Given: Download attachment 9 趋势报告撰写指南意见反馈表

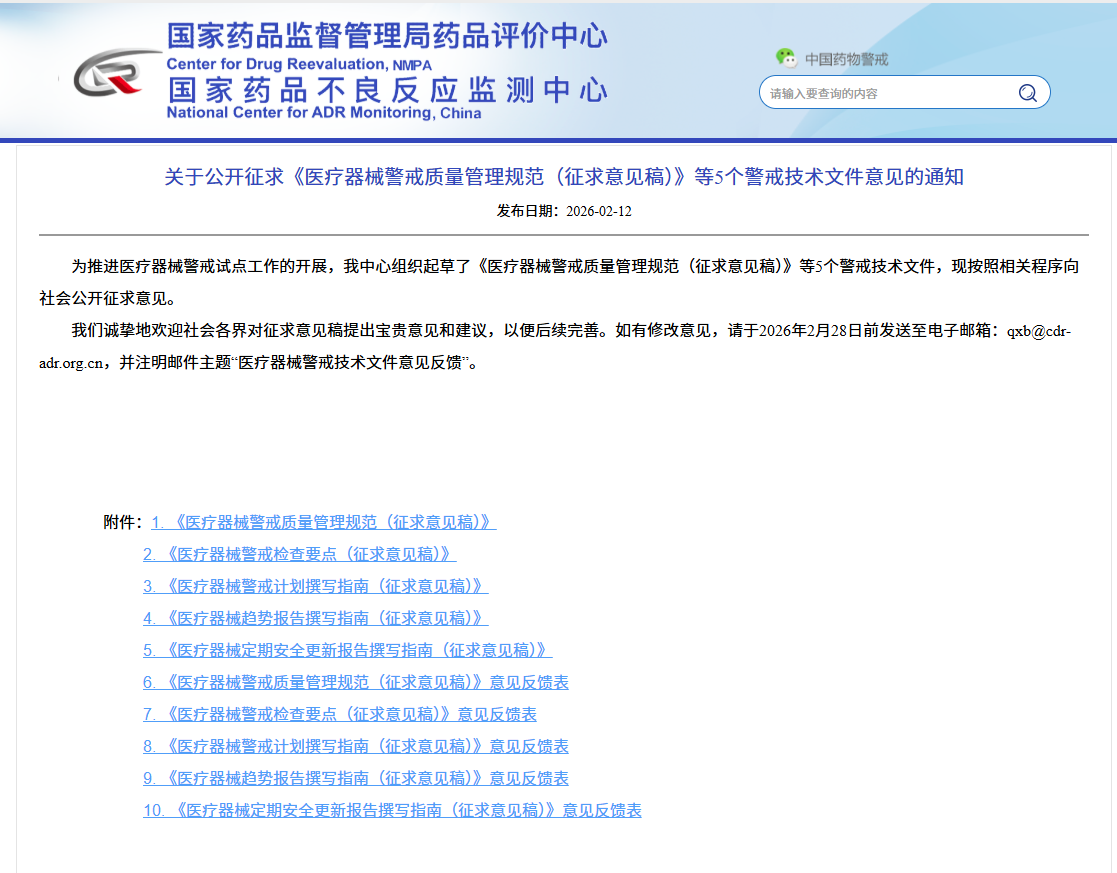Looking at the screenshot, I should 355,778.
